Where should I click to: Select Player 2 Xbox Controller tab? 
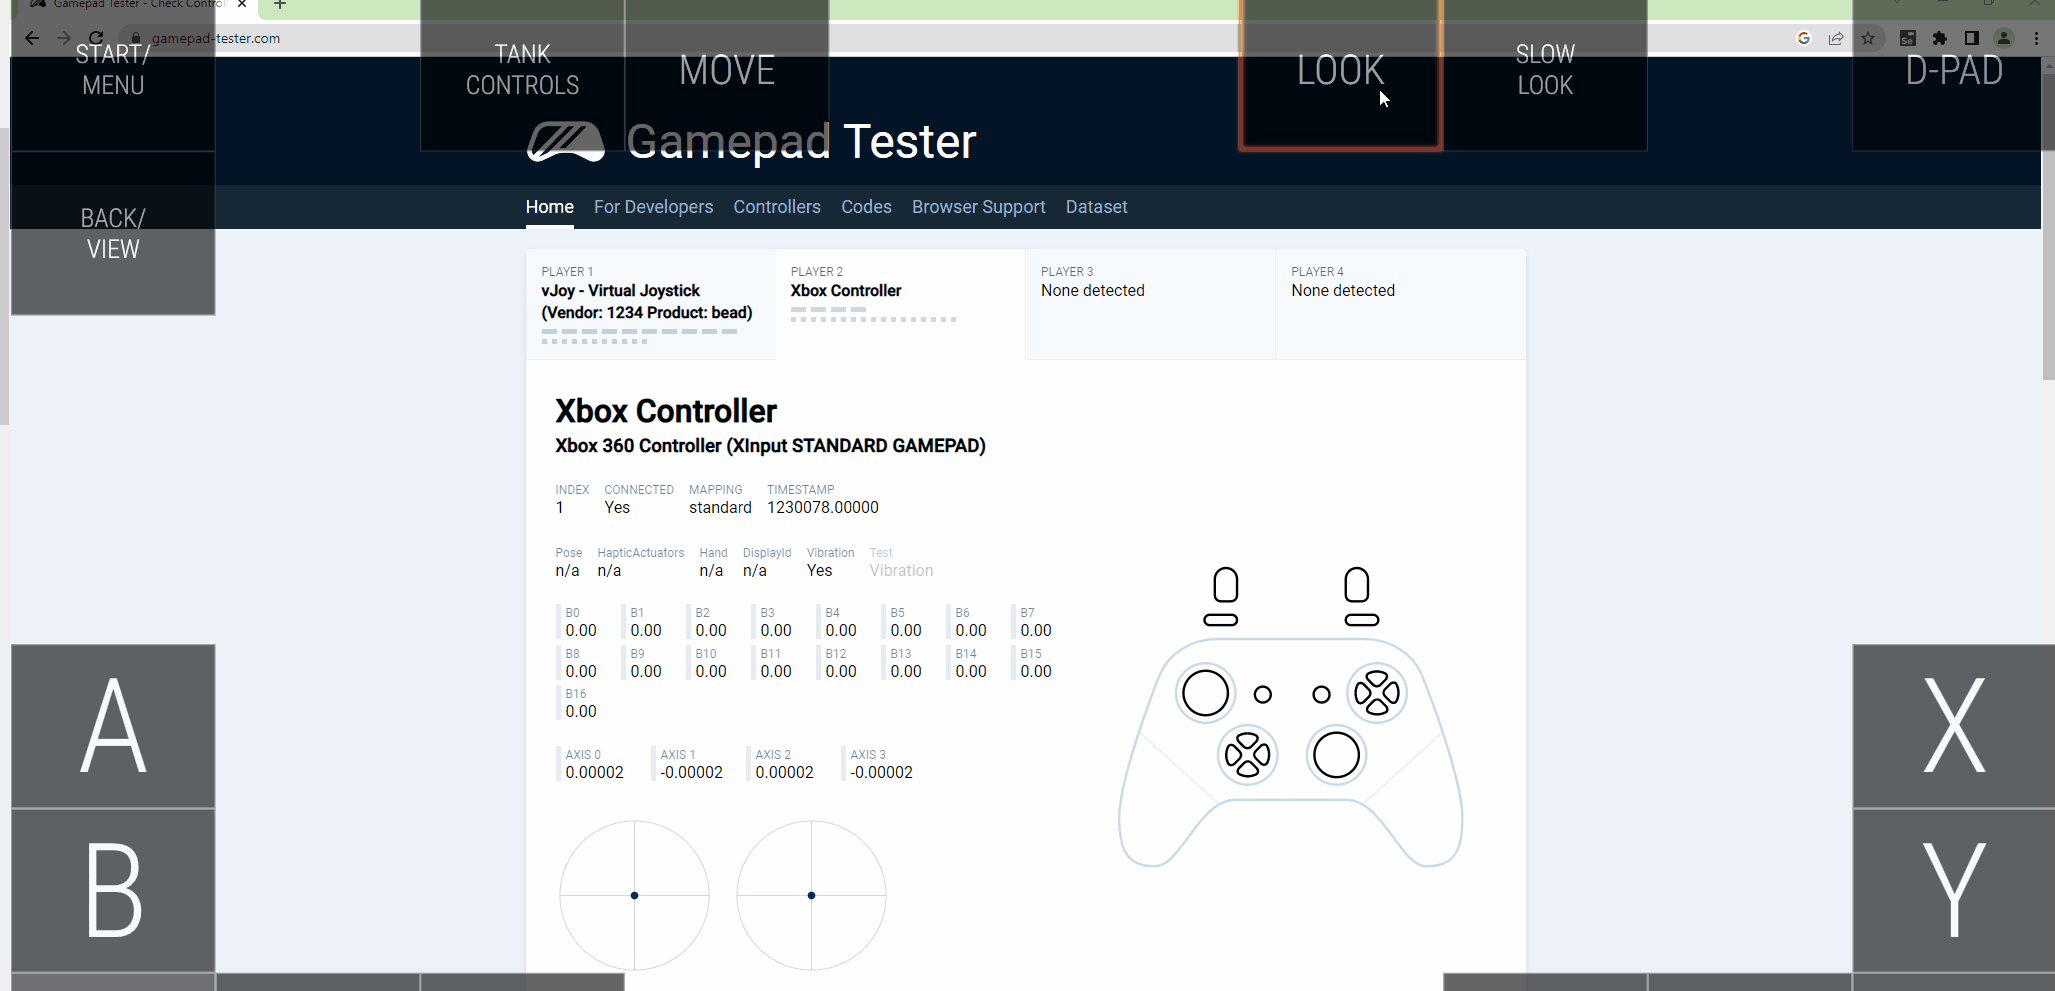pyautogui.click(x=900, y=304)
